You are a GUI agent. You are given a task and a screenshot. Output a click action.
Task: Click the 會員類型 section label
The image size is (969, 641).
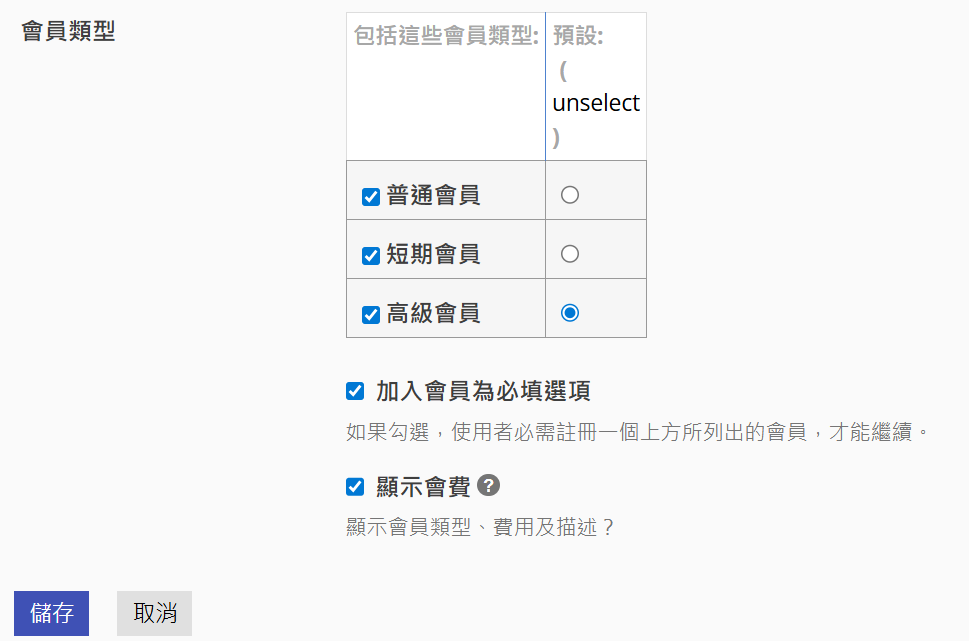pos(68,30)
